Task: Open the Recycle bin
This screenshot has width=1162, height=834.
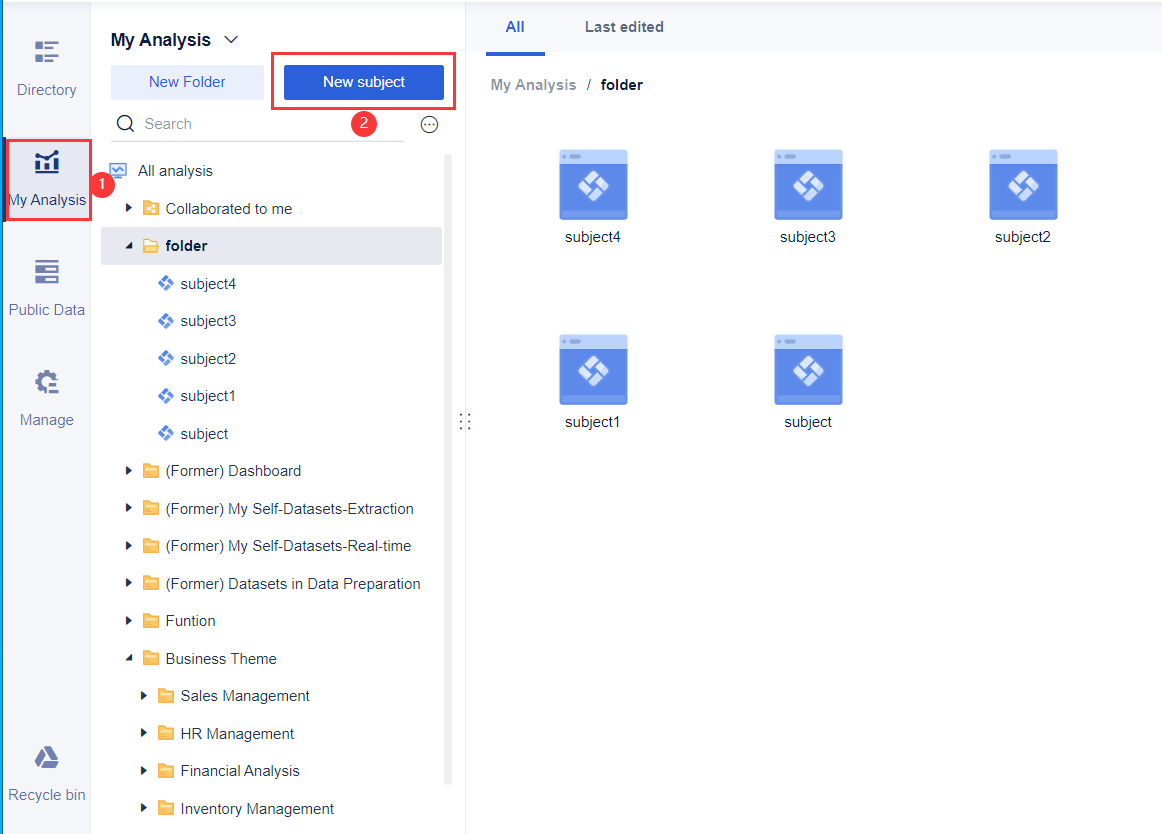Action: pos(46,770)
